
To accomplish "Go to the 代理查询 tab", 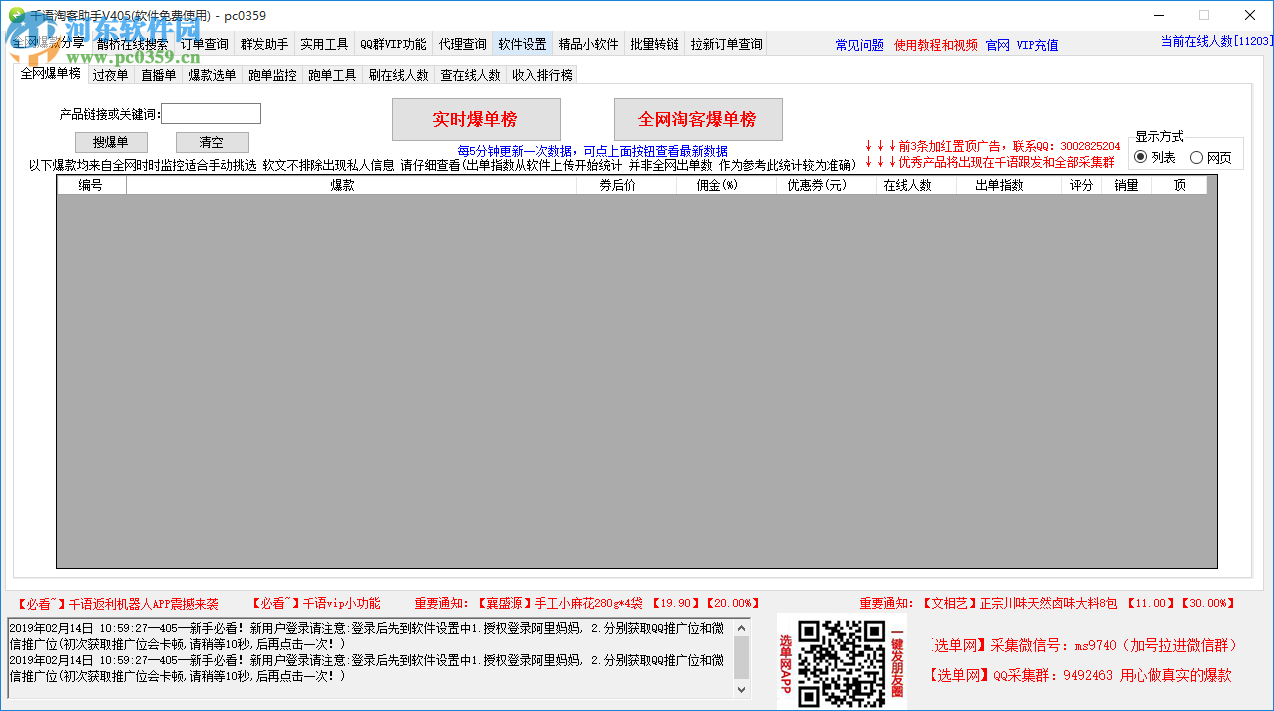I will coord(462,44).
